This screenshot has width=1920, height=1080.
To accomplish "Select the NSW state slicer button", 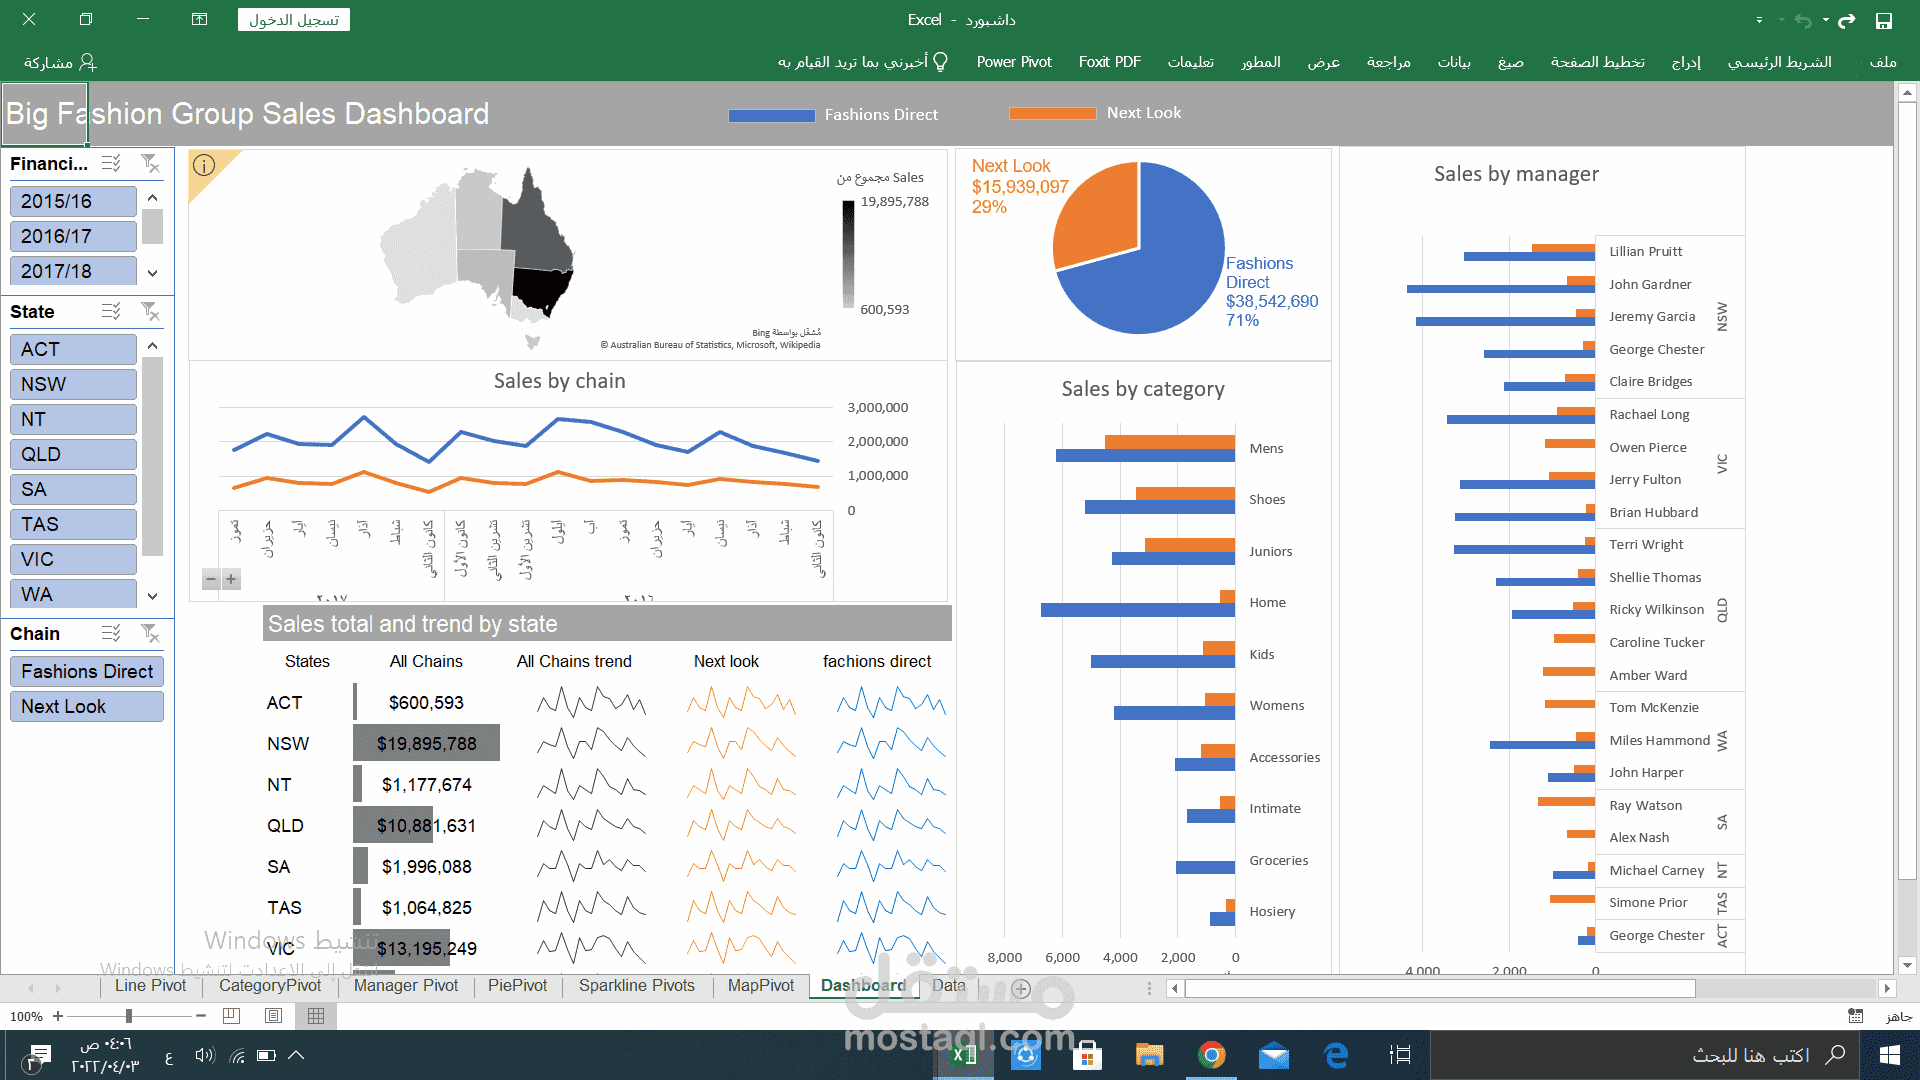I will click(x=74, y=384).
